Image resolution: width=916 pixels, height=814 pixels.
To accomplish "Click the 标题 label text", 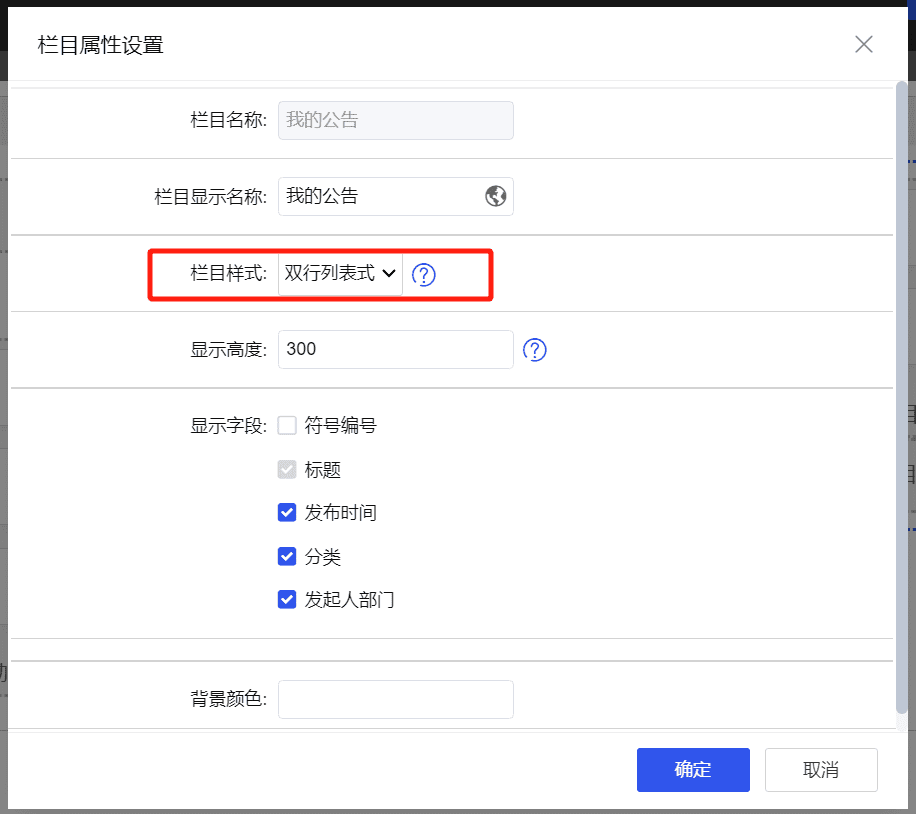I will (322, 470).
